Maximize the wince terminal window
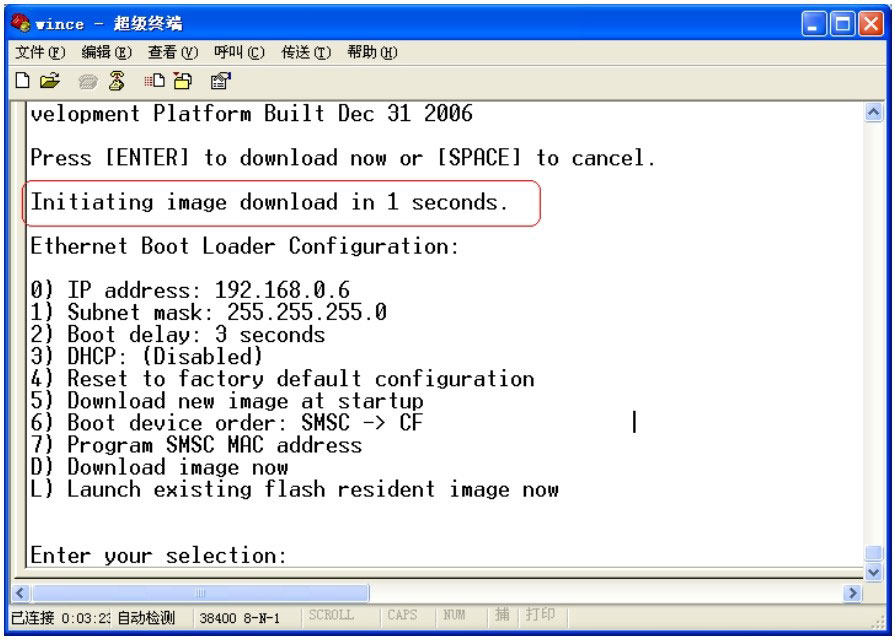The height and width of the screenshot is (643, 895). pos(842,24)
